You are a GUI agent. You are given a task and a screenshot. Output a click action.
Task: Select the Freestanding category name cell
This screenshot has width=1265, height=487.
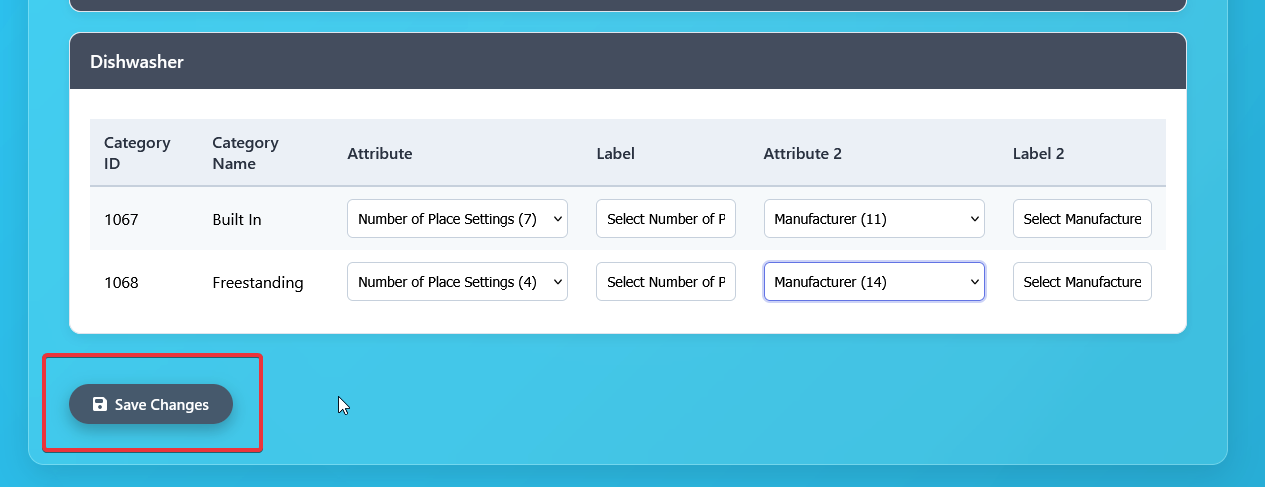pyautogui.click(x=257, y=283)
